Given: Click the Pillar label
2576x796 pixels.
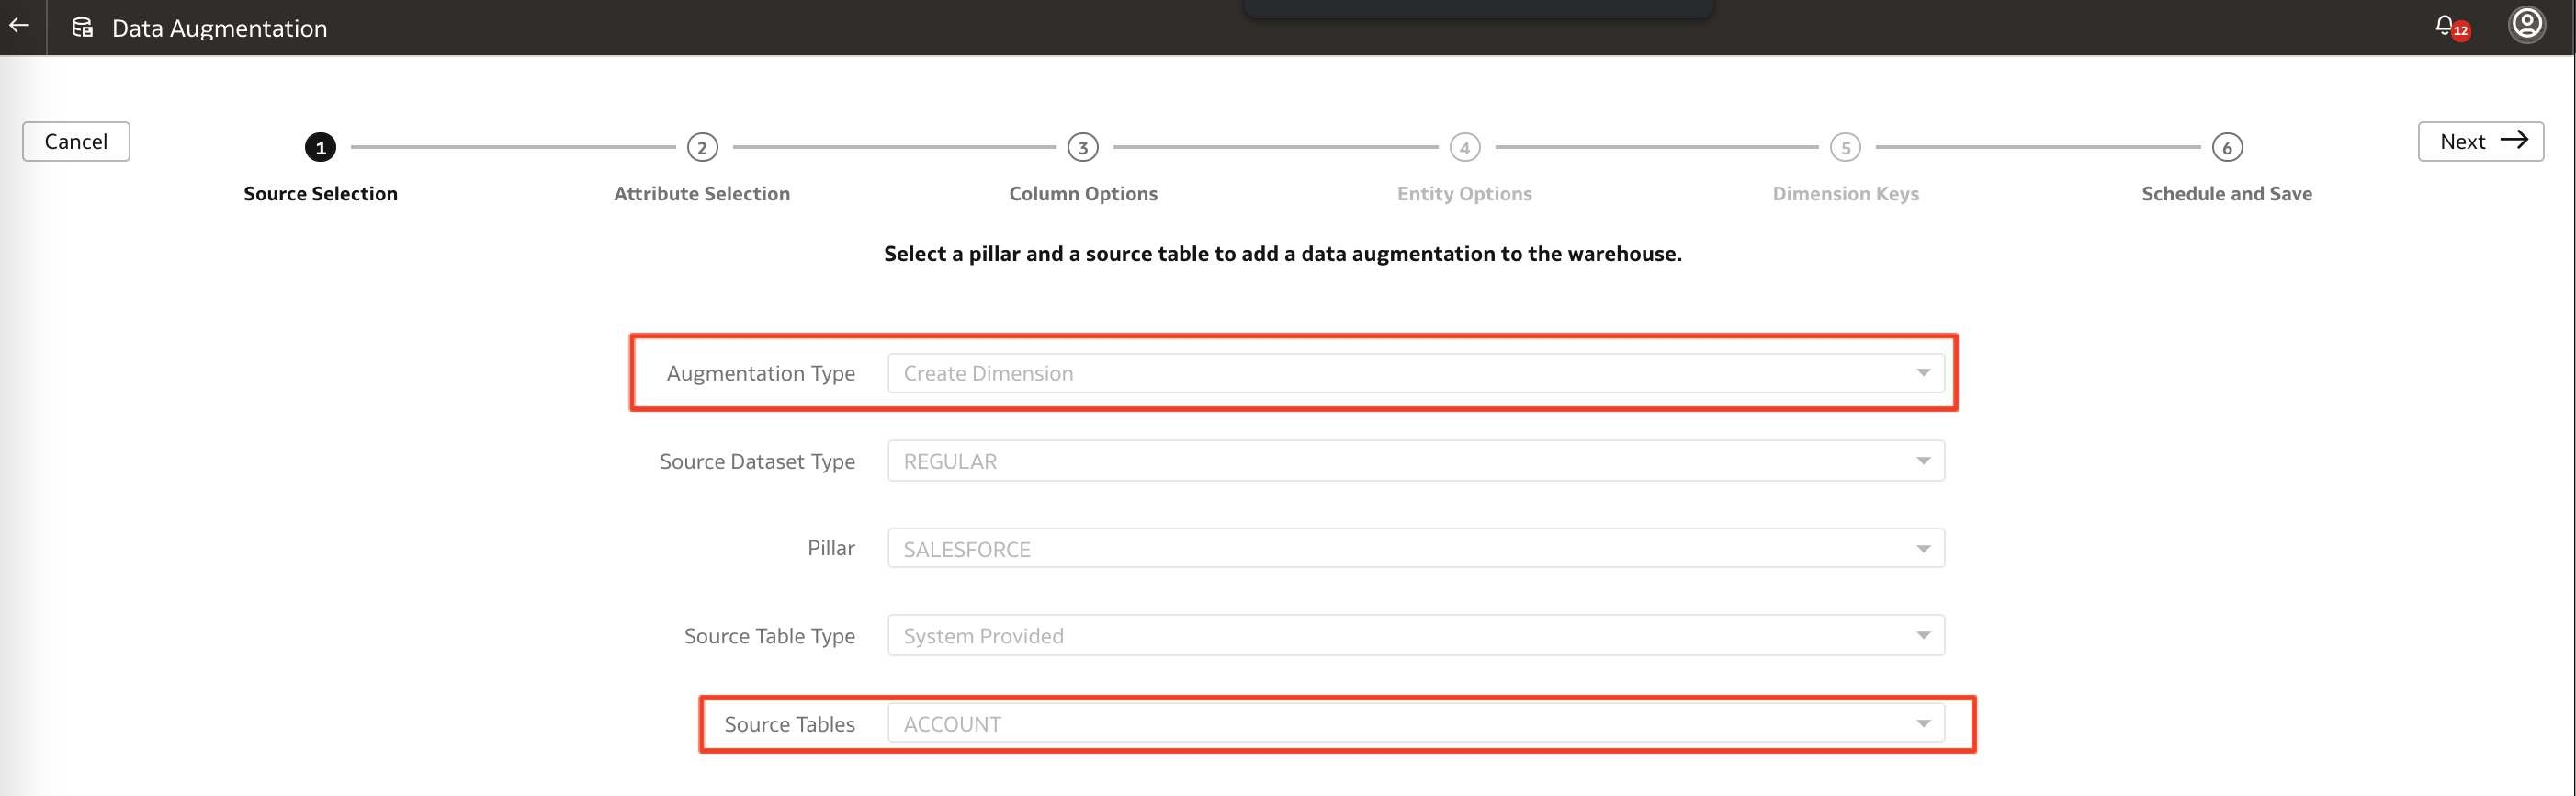Looking at the screenshot, I should click(x=831, y=548).
